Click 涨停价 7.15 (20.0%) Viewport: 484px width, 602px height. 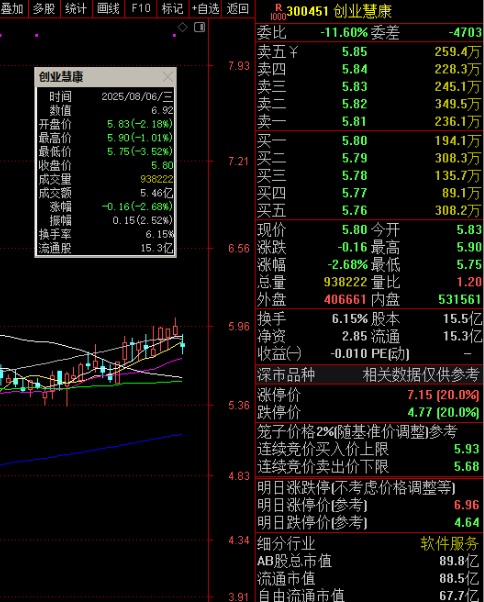pos(443,395)
